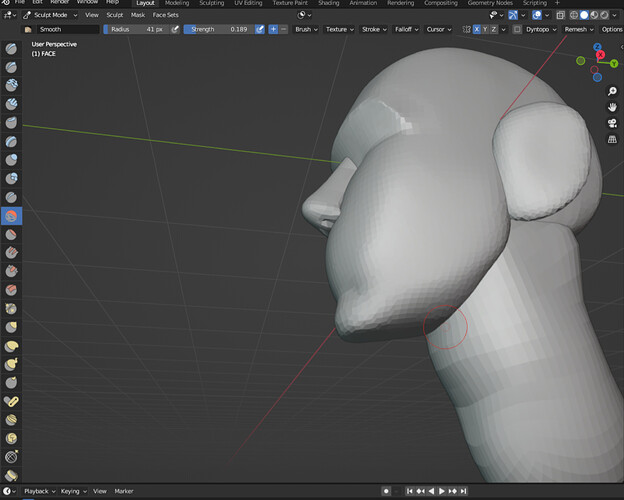
Task: Expand the Stroke dropdown
Action: (374, 29)
